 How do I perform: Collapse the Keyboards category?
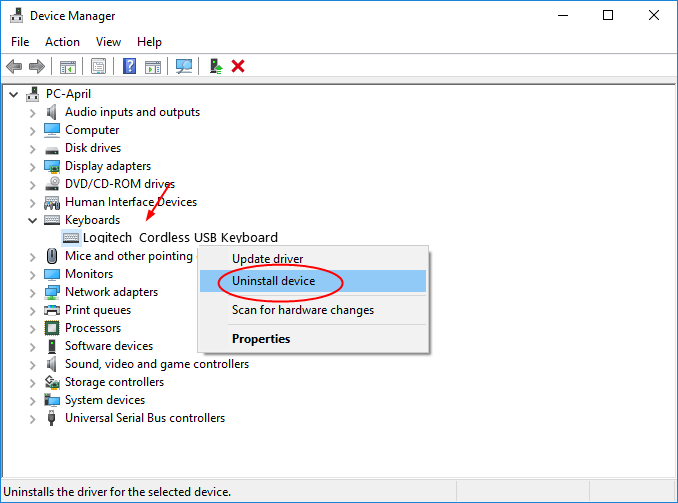coord(32,220)
